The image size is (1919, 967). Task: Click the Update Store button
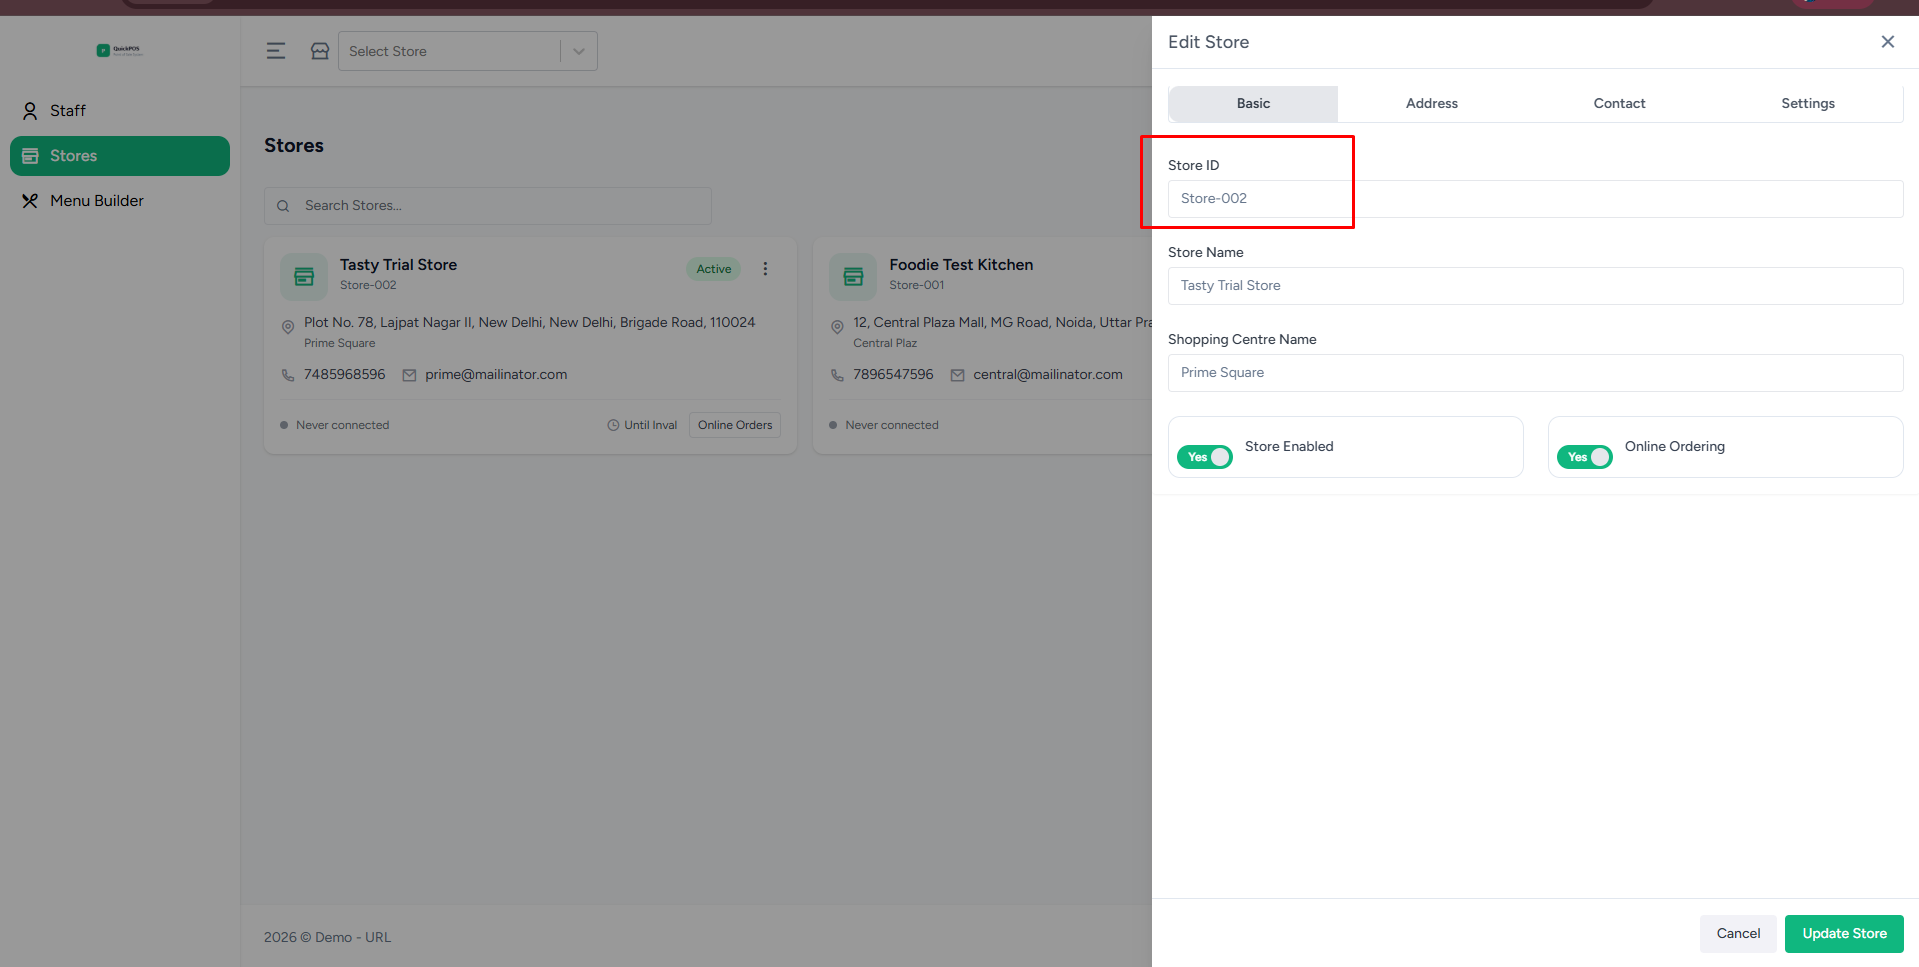click(x=1844, y=934)
